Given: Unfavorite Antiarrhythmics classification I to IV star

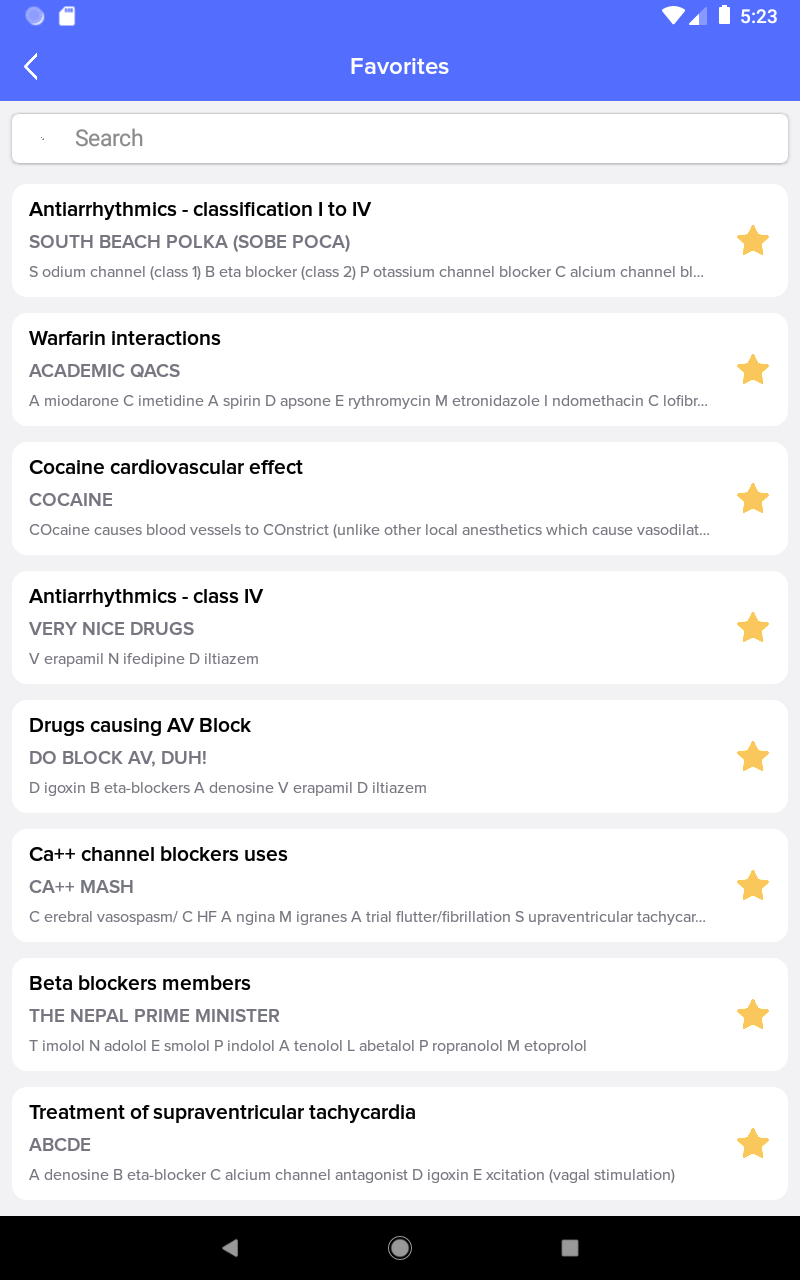Looking at the screenshot, I should [x=752, y=240].
